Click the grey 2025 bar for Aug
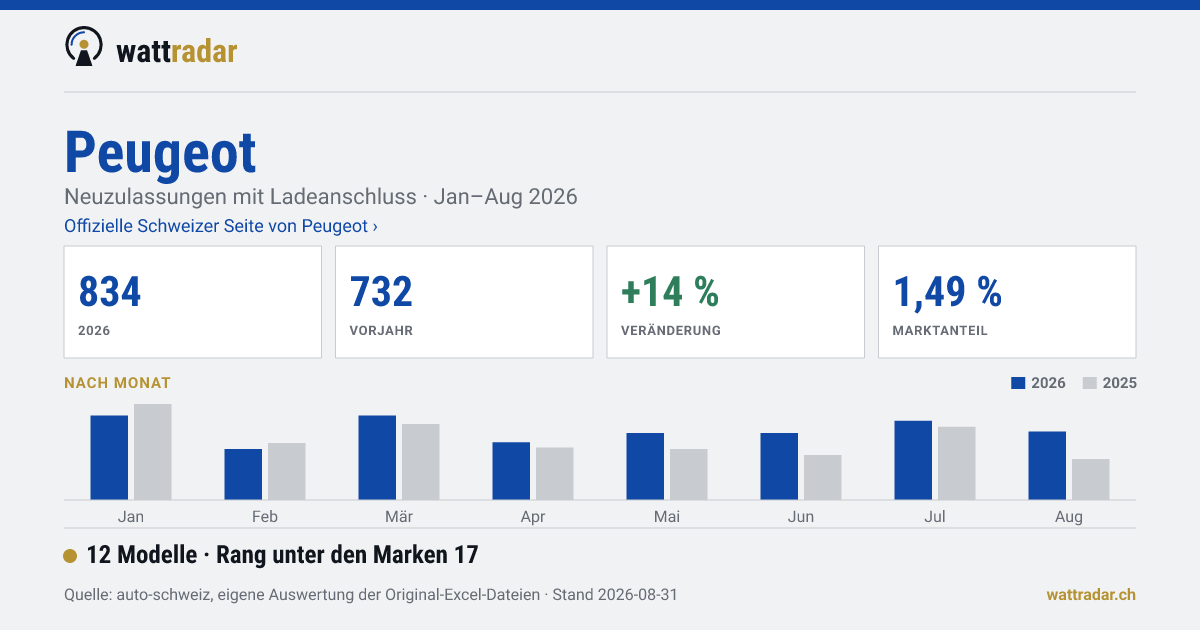This screenshot has width=1200, height=630. (1091, 479)
